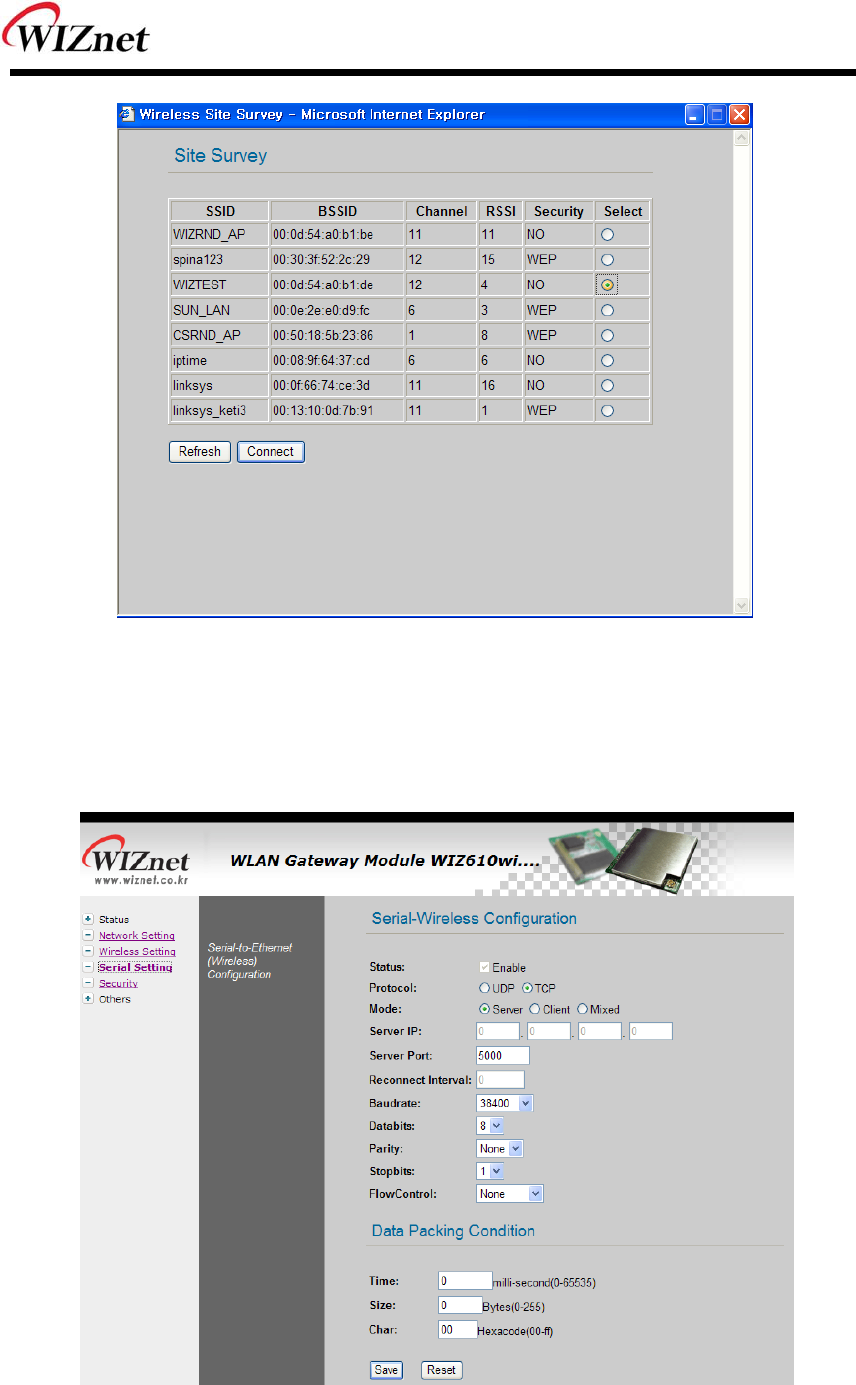Open the FlowControl dropdown
The height and width of the screenshot is (1385, 856).
point(510,1194)
